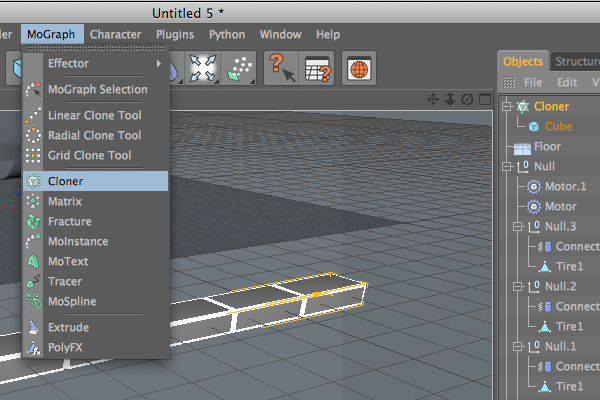600x400 pixels.
Task: Open Object Manager Edit menu
Action: (567, 82)
